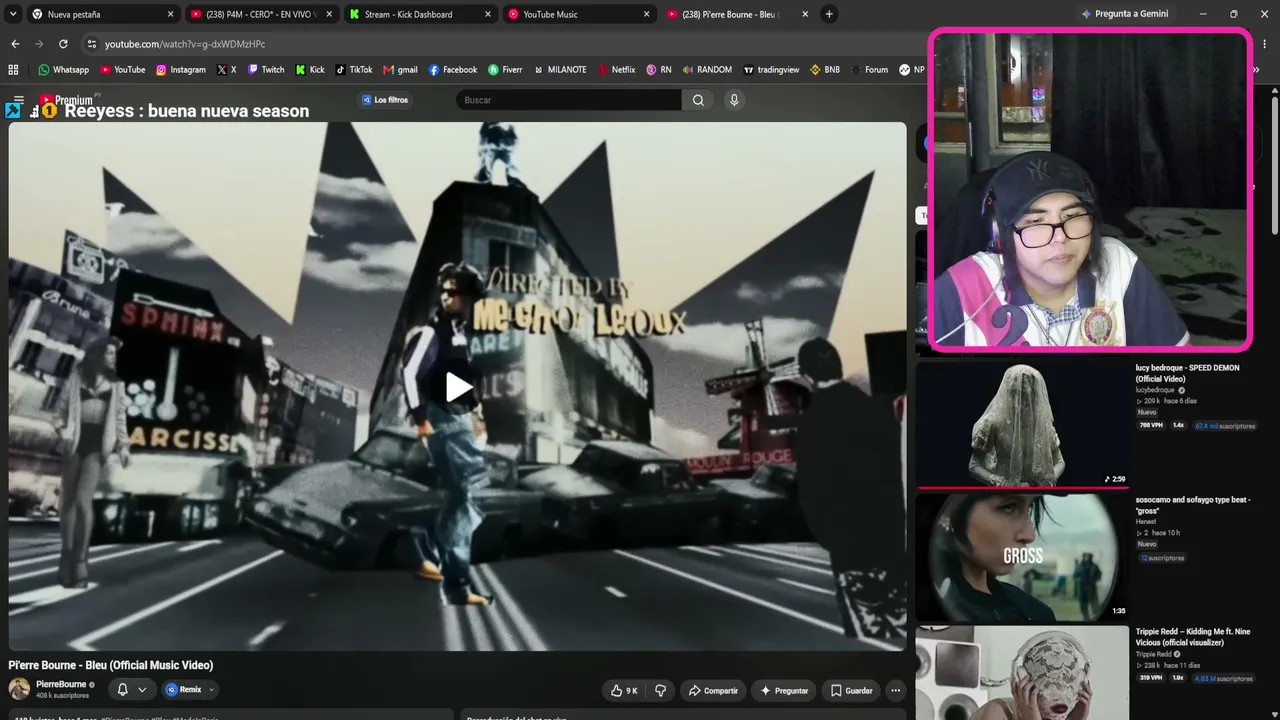Click the Preguntar button
This screenshot has height=720, width=1280.
click(784, 690)
